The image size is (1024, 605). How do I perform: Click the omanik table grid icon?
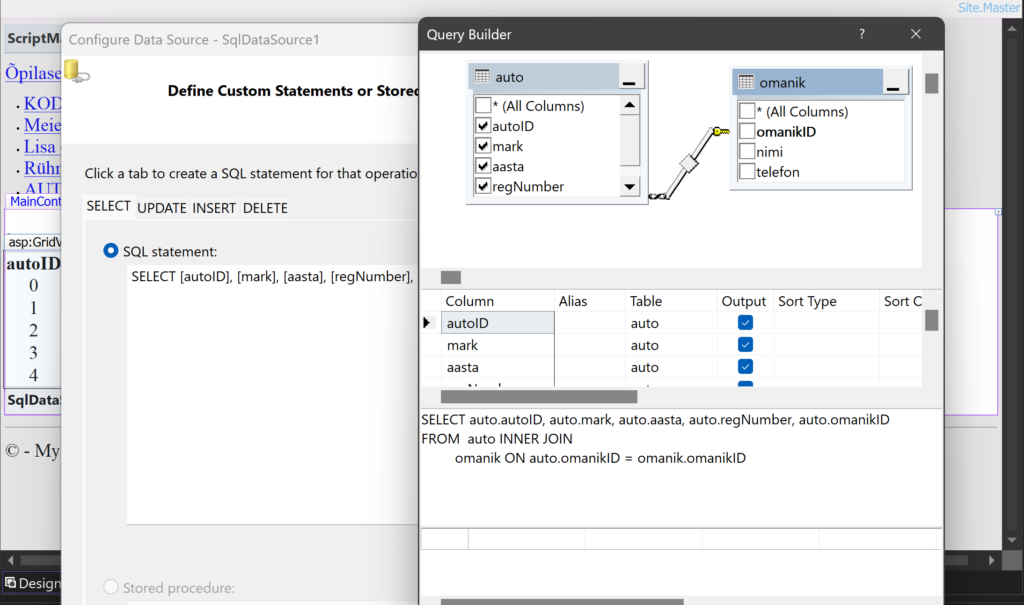(x=746, y=83)
